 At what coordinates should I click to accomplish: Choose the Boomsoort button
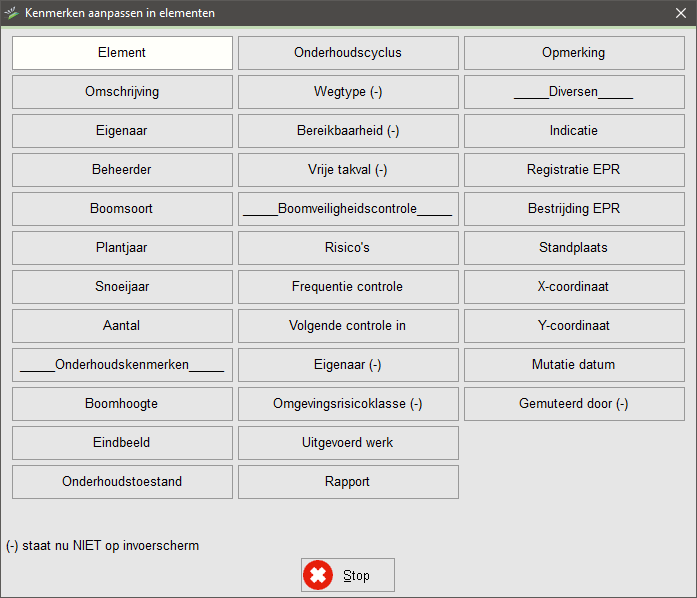tap(122, 209)
